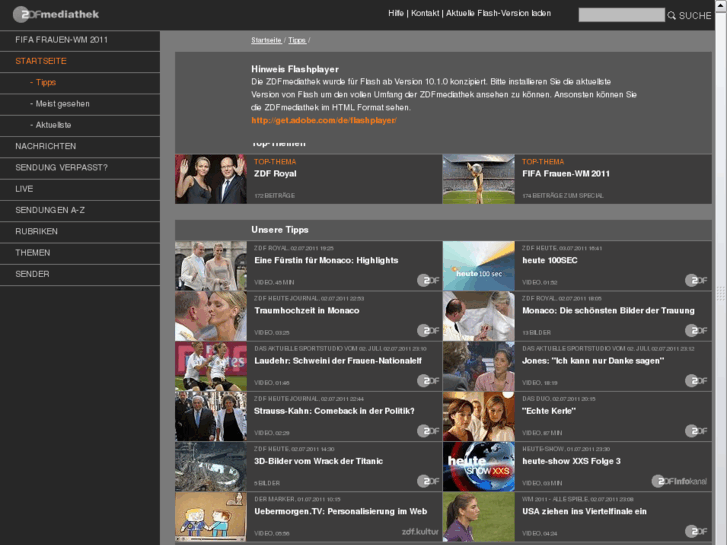The height and width of the screenshot is (545, 727).
Task: Click the Kontakt link in header
Action: point(425,13)
